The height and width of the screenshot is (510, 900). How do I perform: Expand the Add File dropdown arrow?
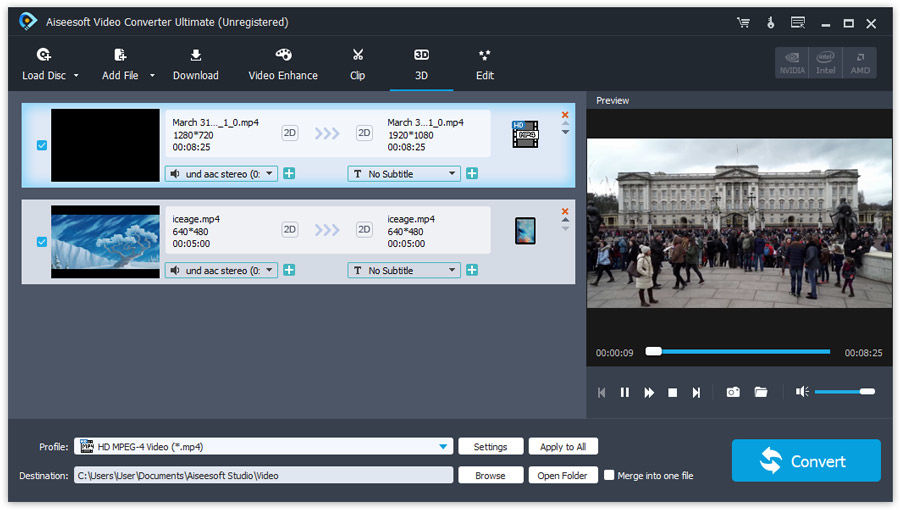(152, 76)
